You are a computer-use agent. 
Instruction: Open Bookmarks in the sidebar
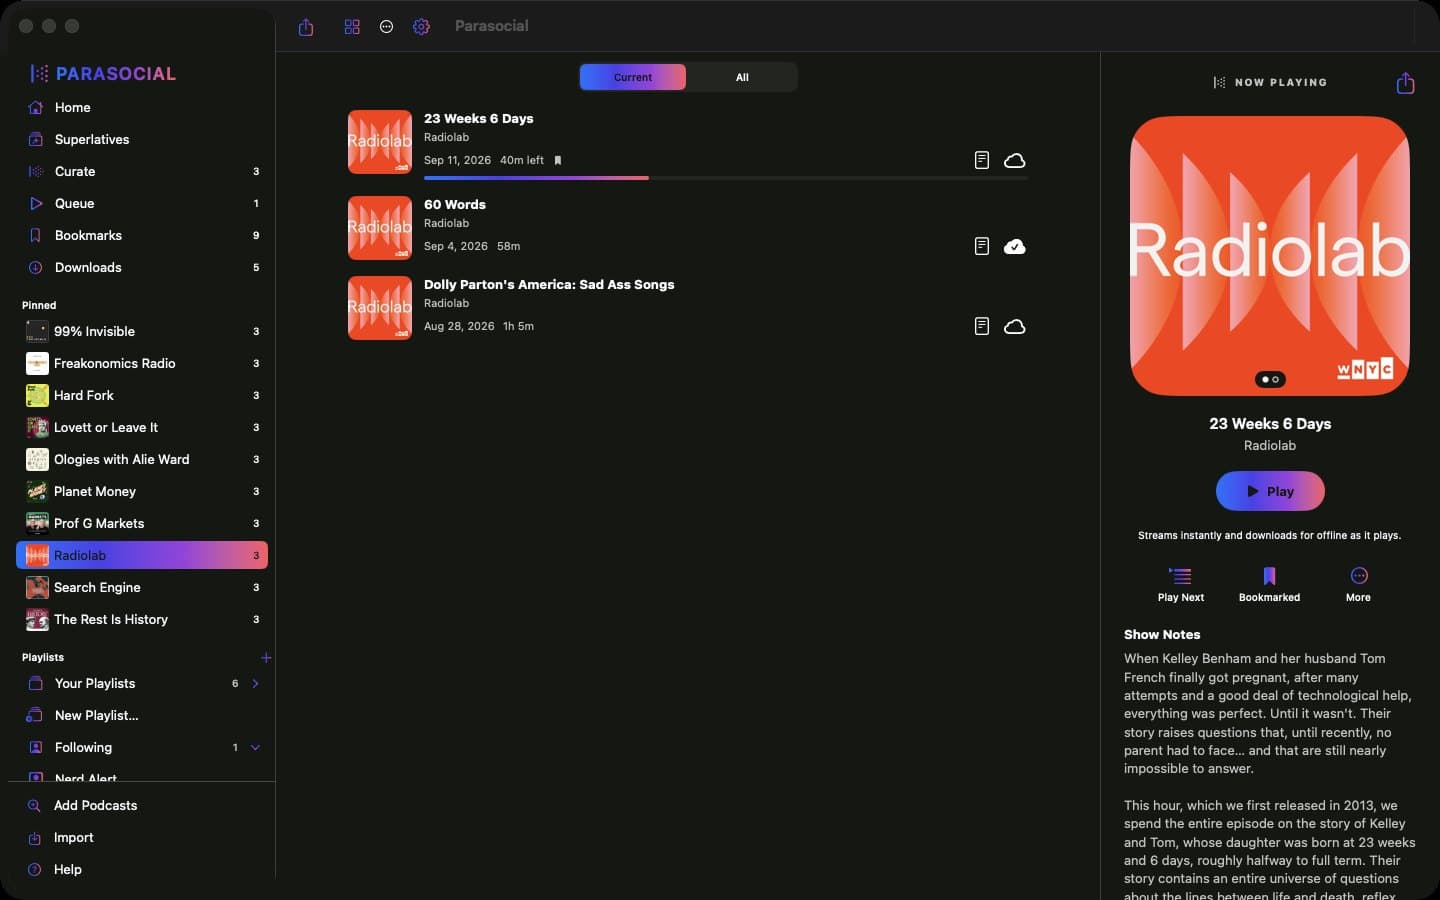click(x=142, y=235)
